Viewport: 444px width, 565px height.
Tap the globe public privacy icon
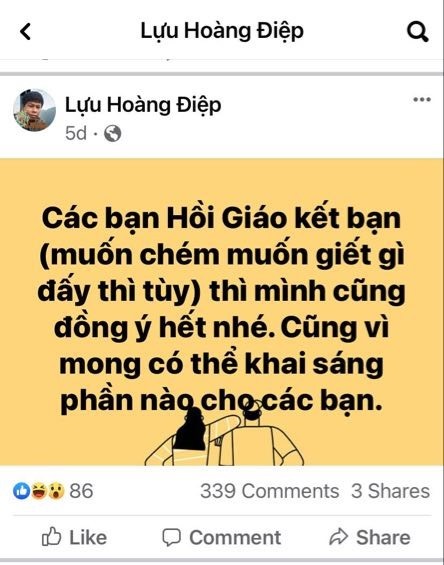112,134
